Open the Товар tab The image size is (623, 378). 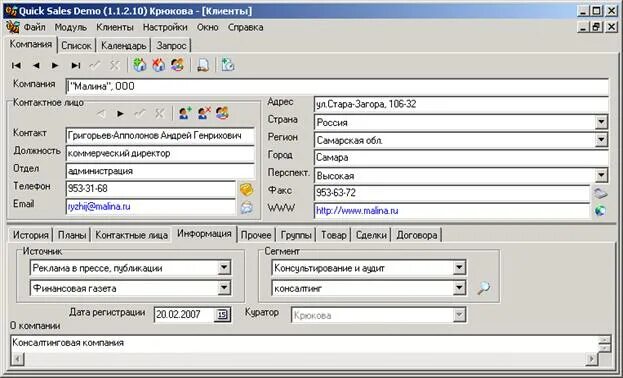334,235
